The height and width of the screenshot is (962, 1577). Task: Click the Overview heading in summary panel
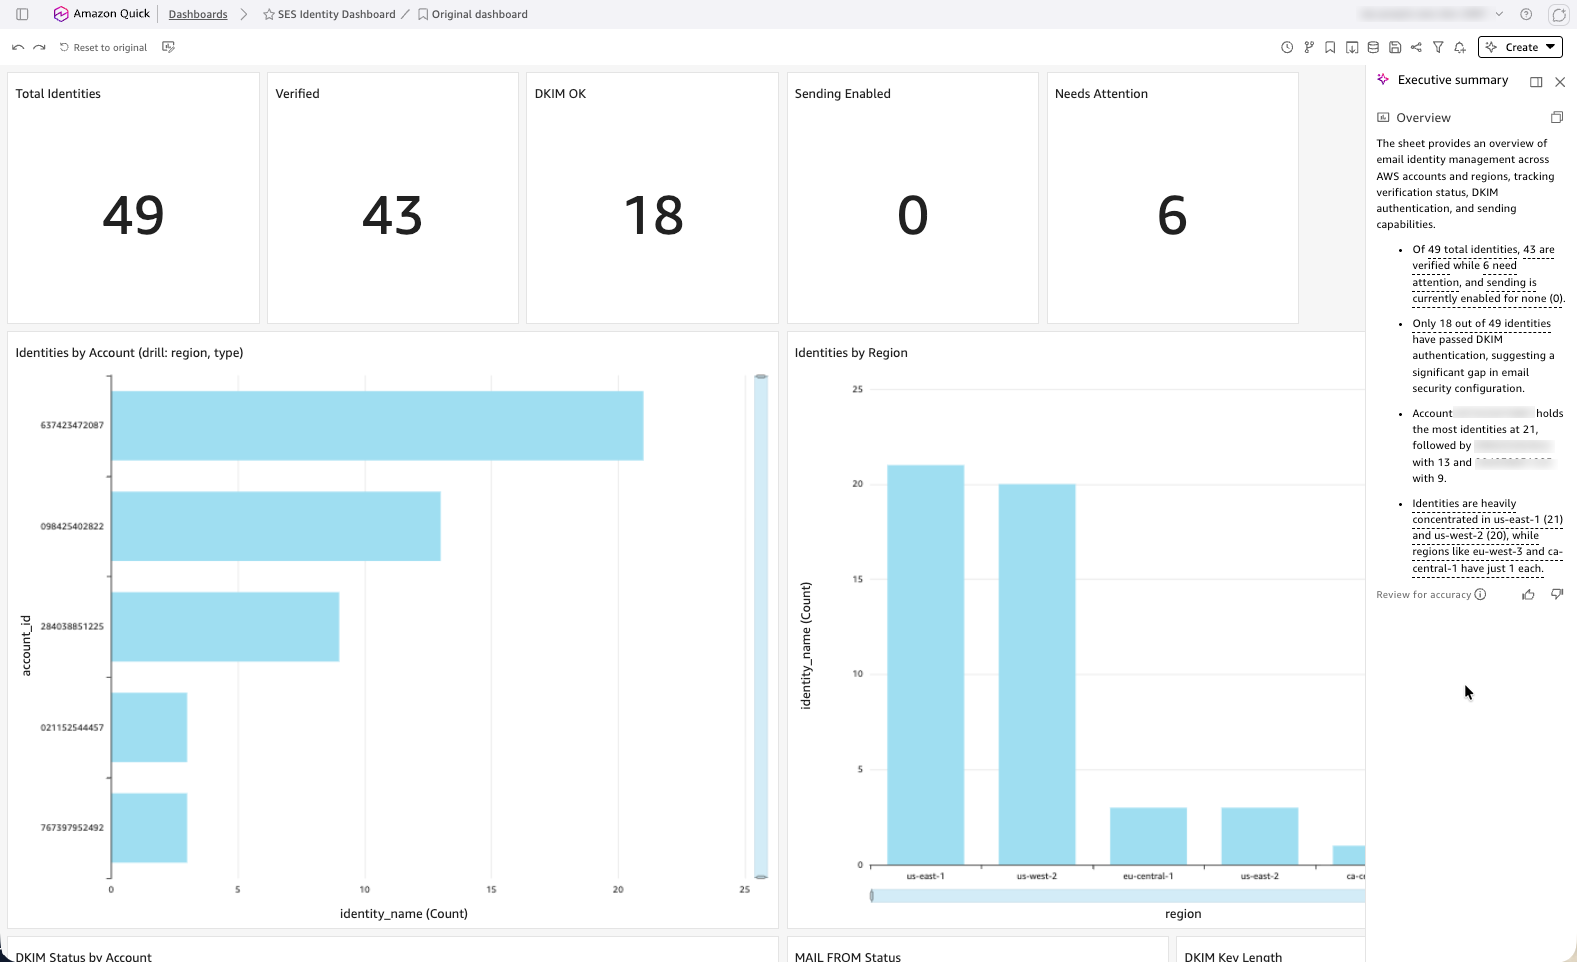(x=1423, y=117)
